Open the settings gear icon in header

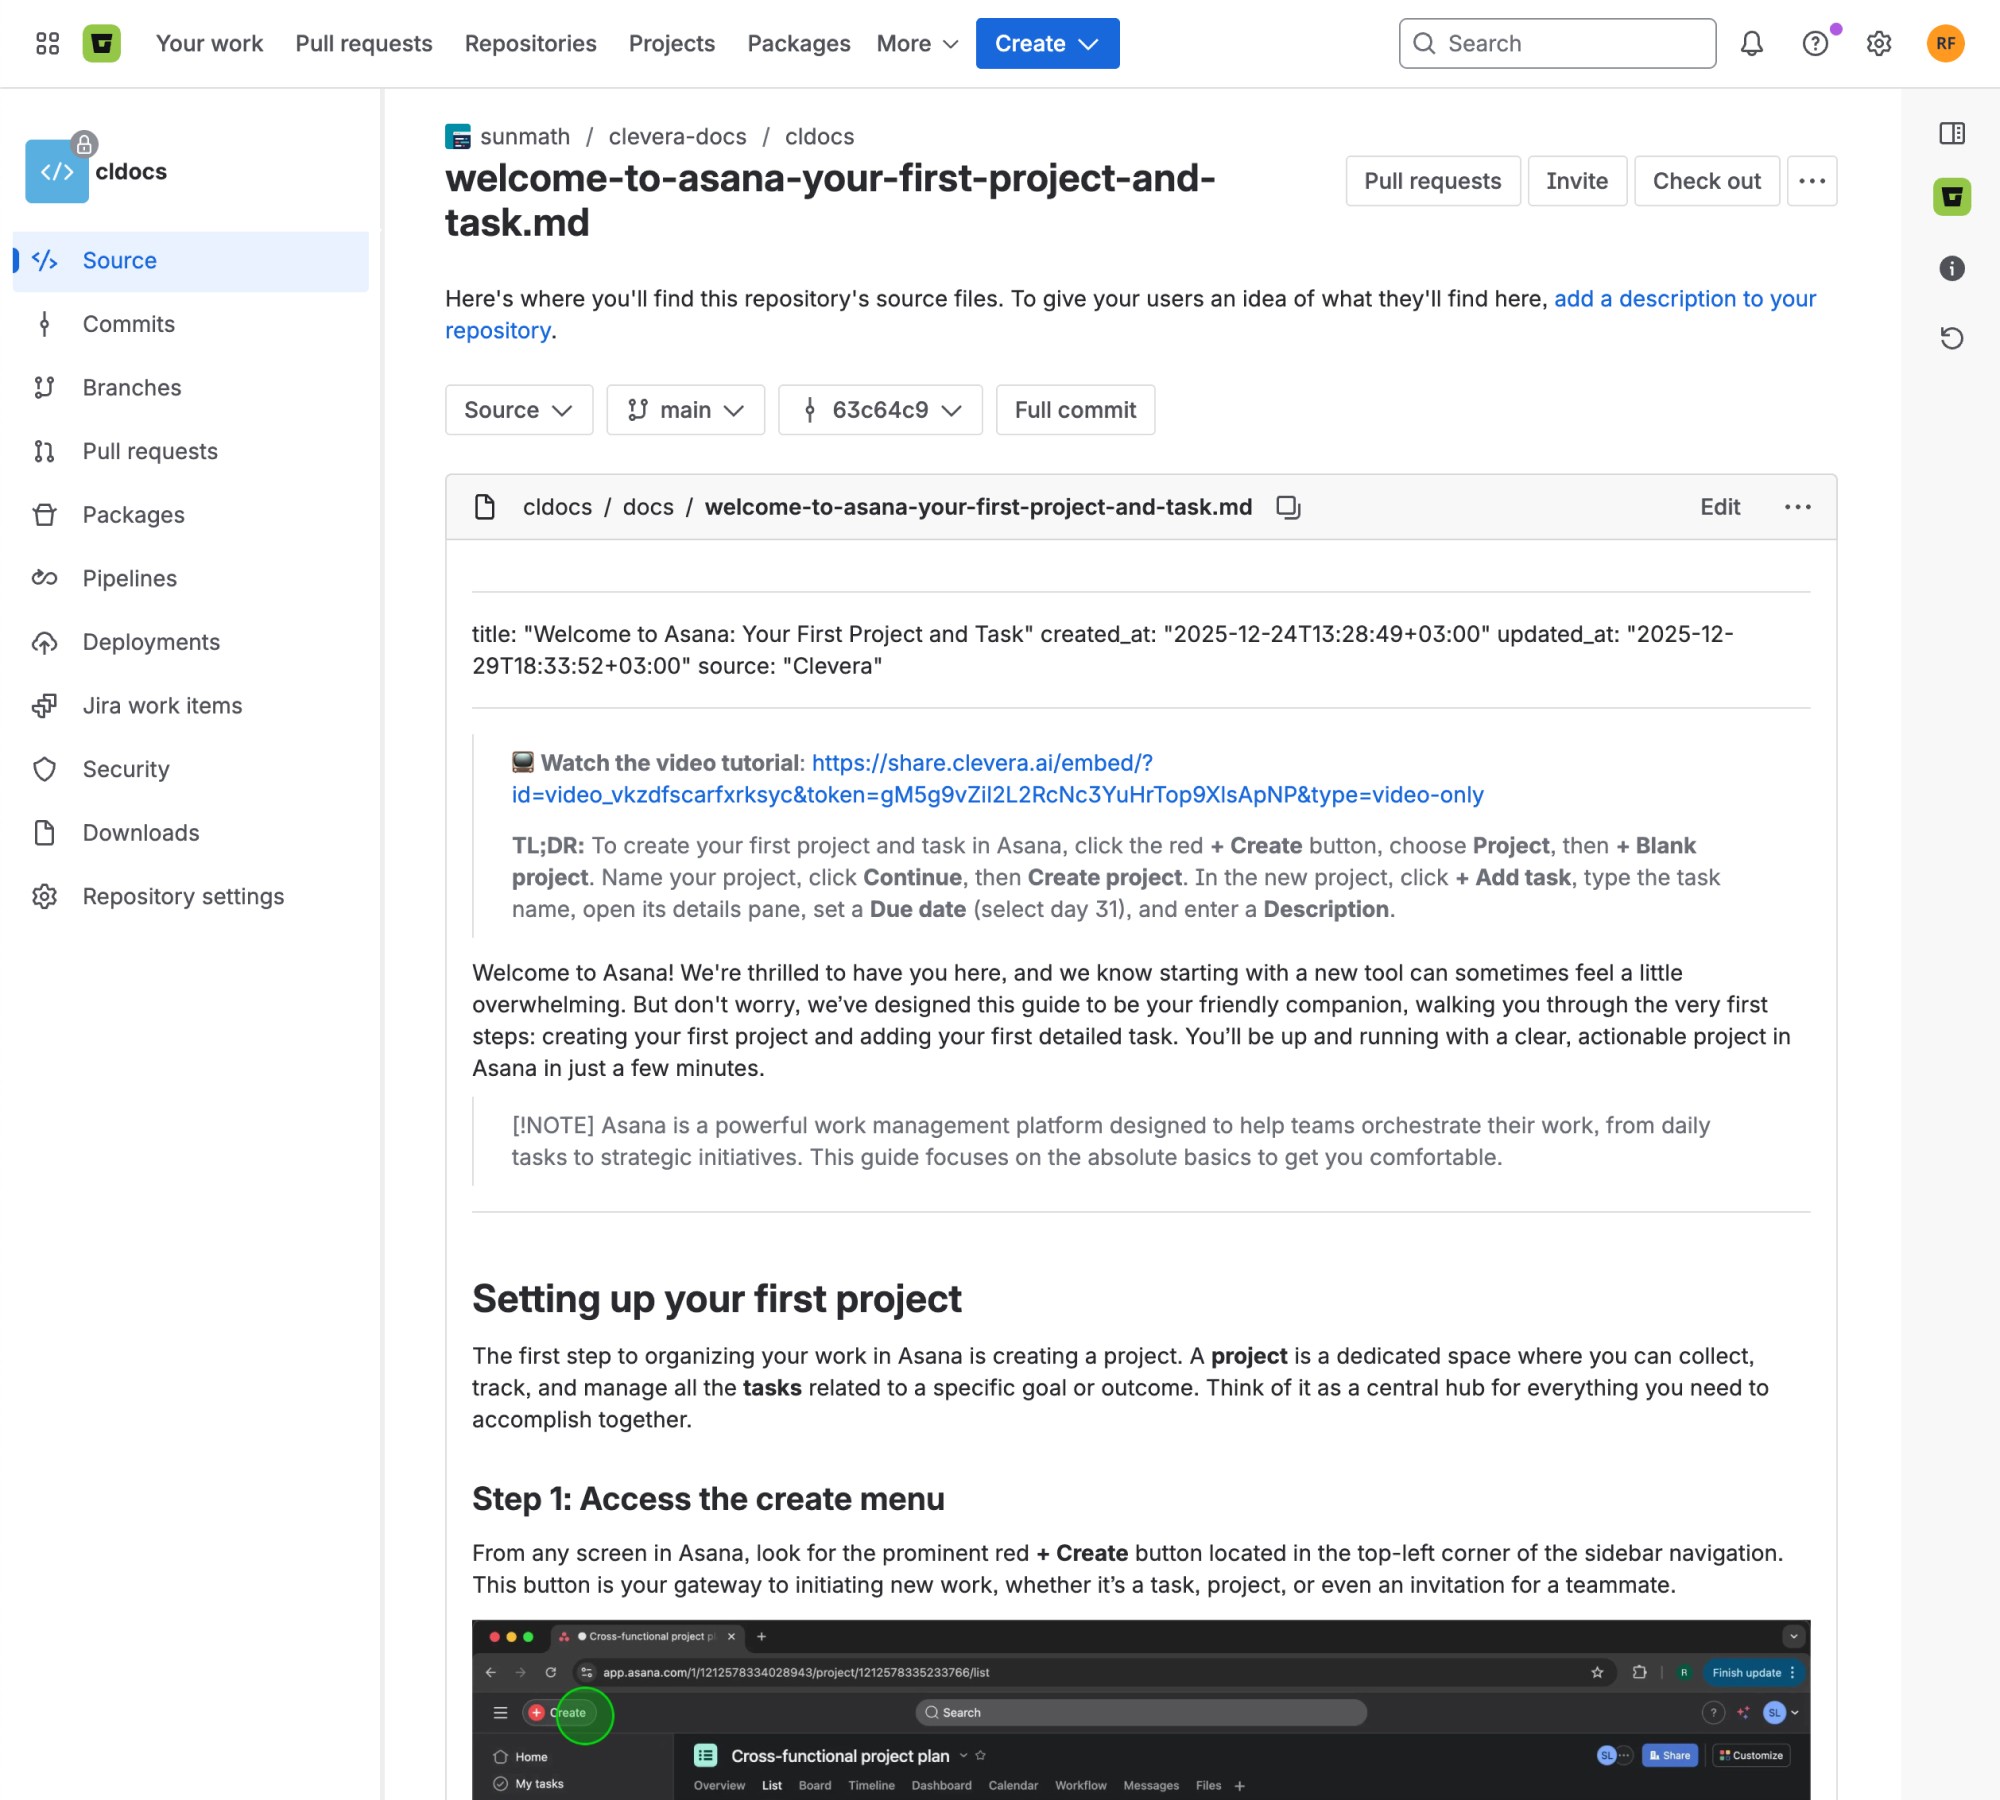(x=1878, y=43)
